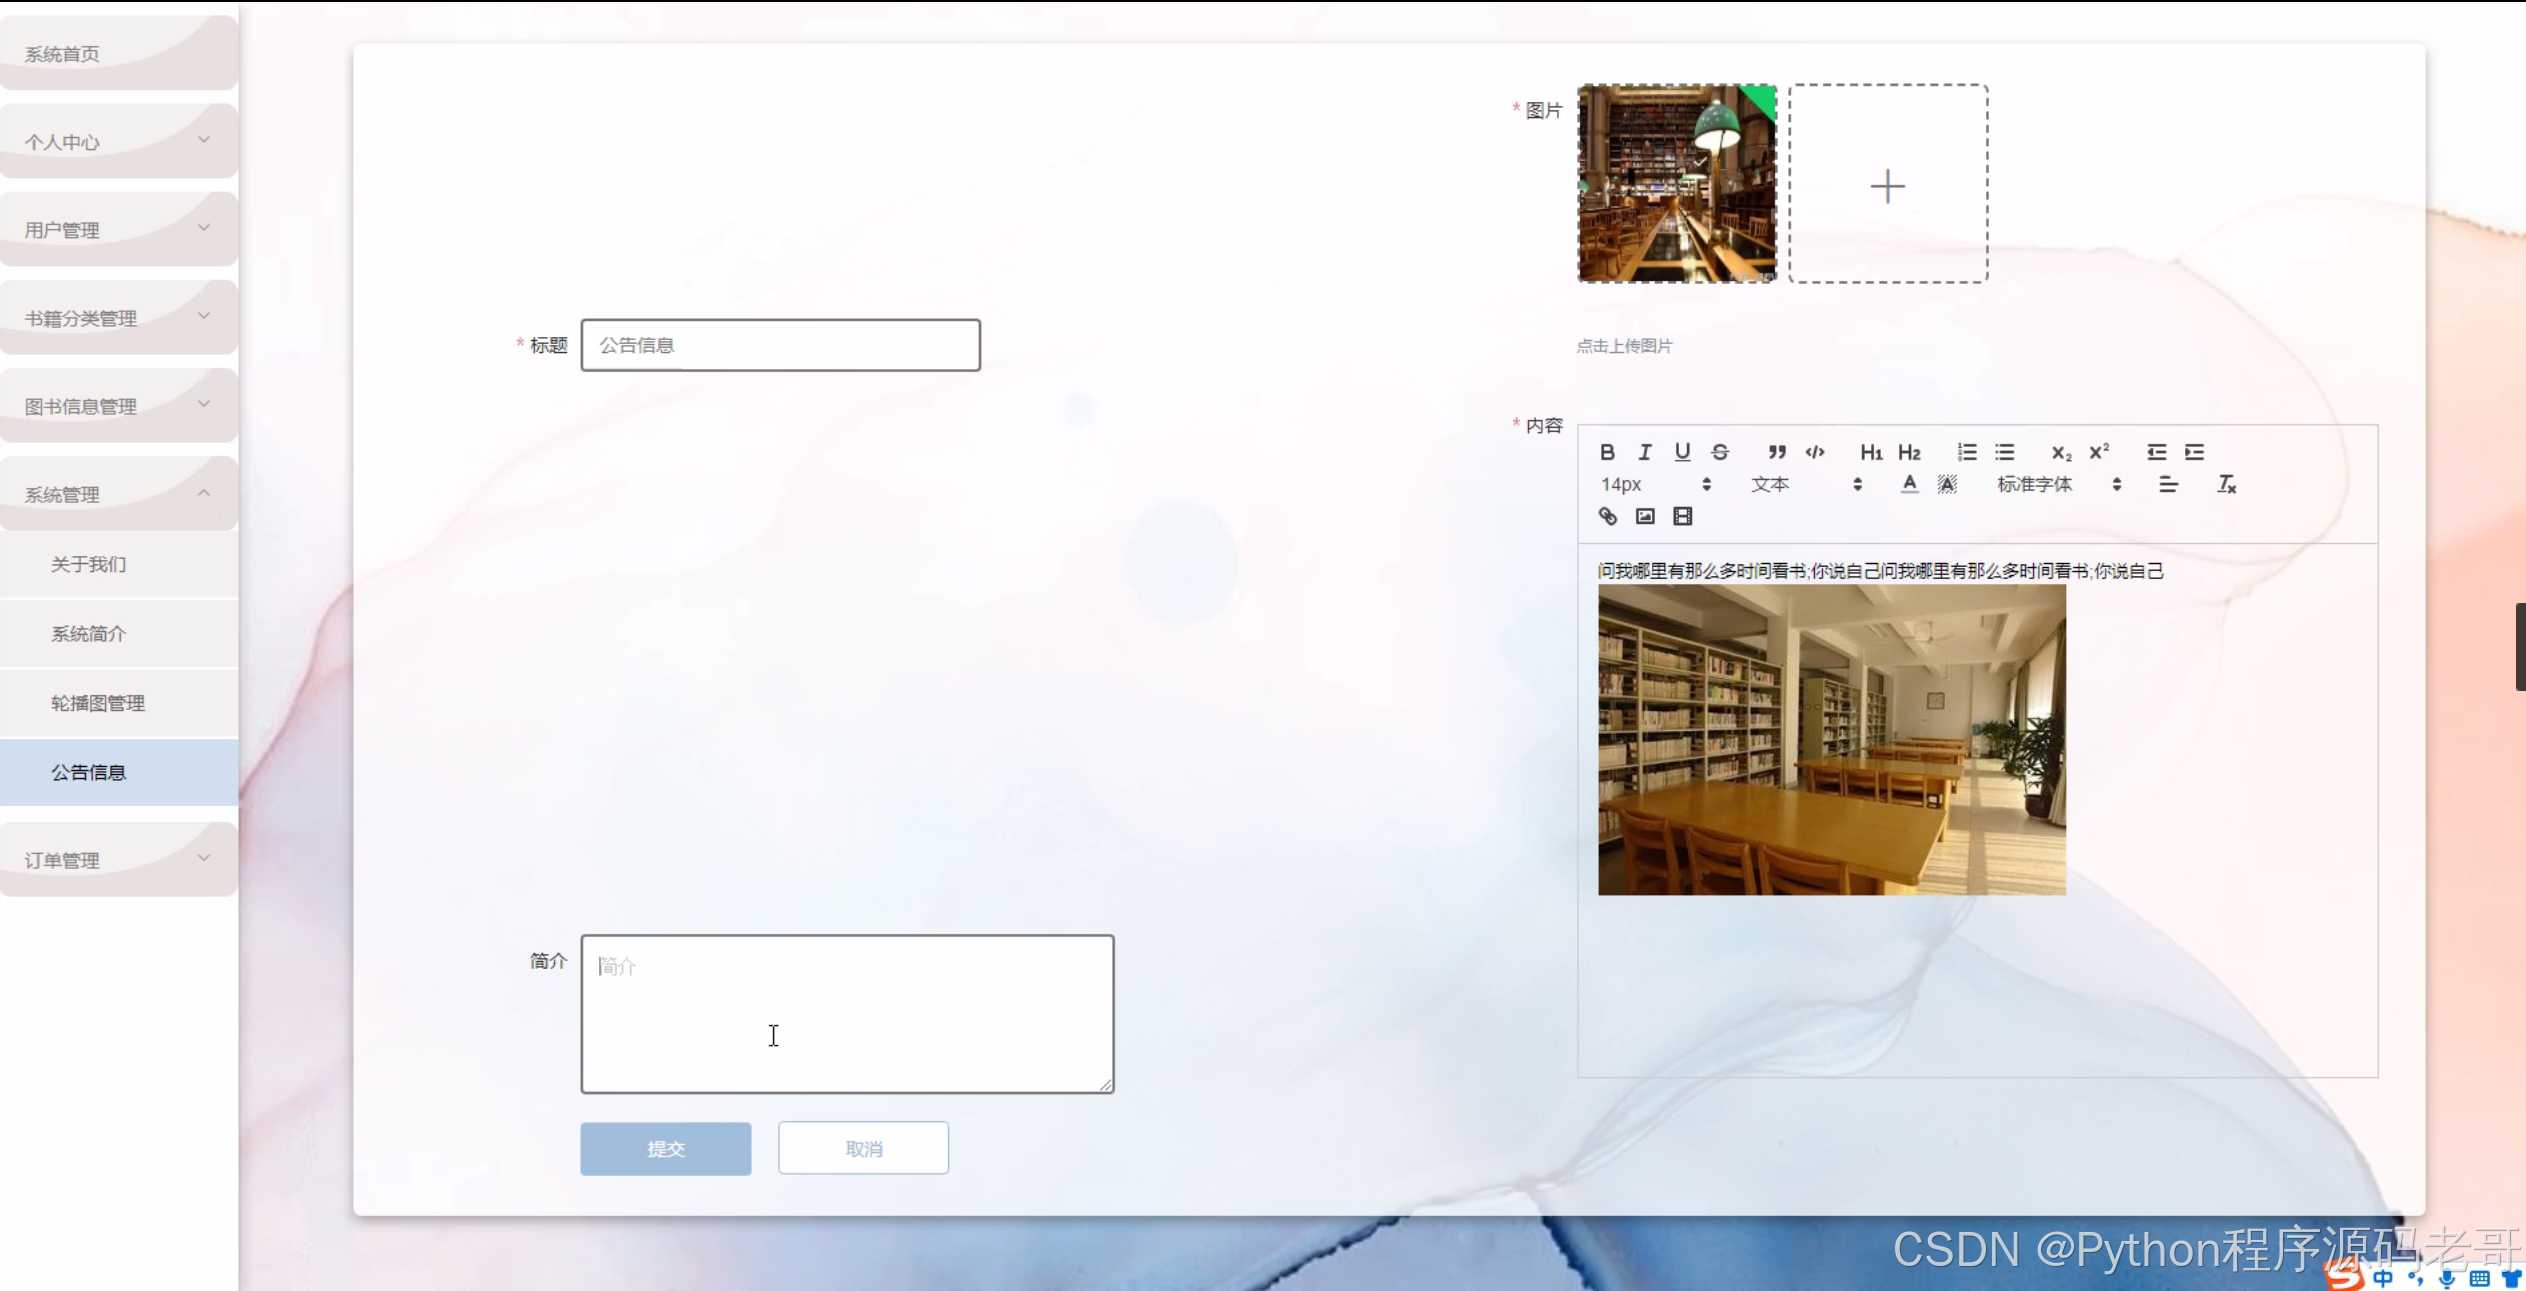The width and height of the screenshot is (2526, 1291).
Task: Expand the 用户管理 sidebar menu
Action: click(118, 229)
